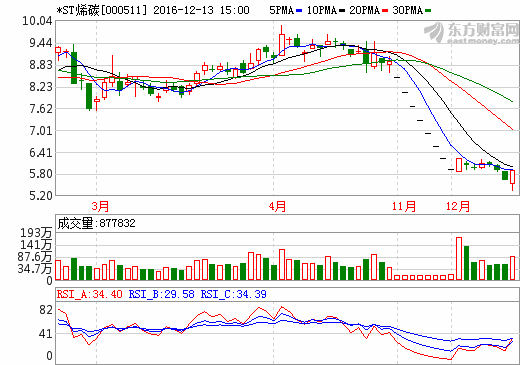520x365 pixels.
Task: Click the 20PMA red legend swatch
Action: click(385, 11)
